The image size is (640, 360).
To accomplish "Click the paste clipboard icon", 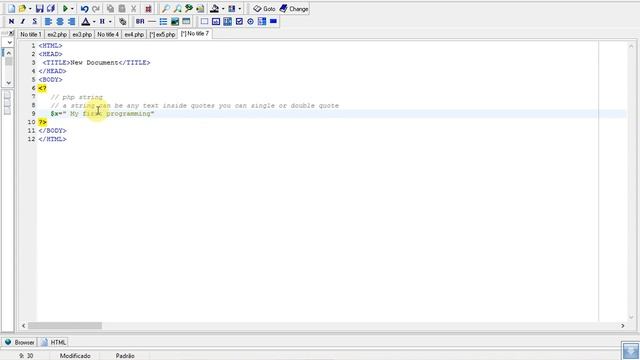I will tap(122, 9).
